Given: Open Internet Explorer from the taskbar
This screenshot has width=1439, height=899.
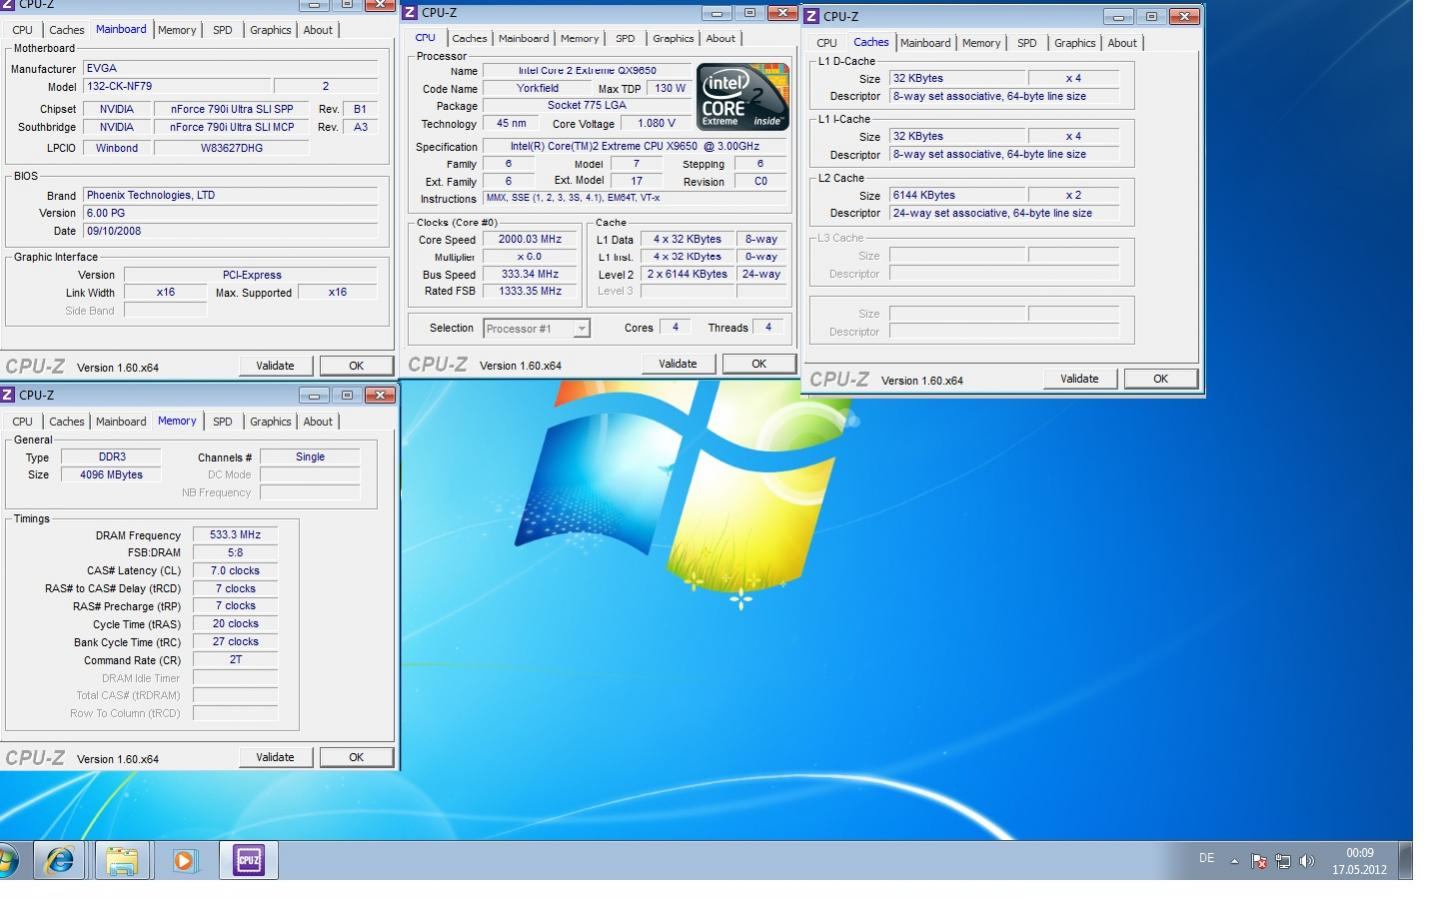Looking at the screenshot, I should (x=60, y=860).
